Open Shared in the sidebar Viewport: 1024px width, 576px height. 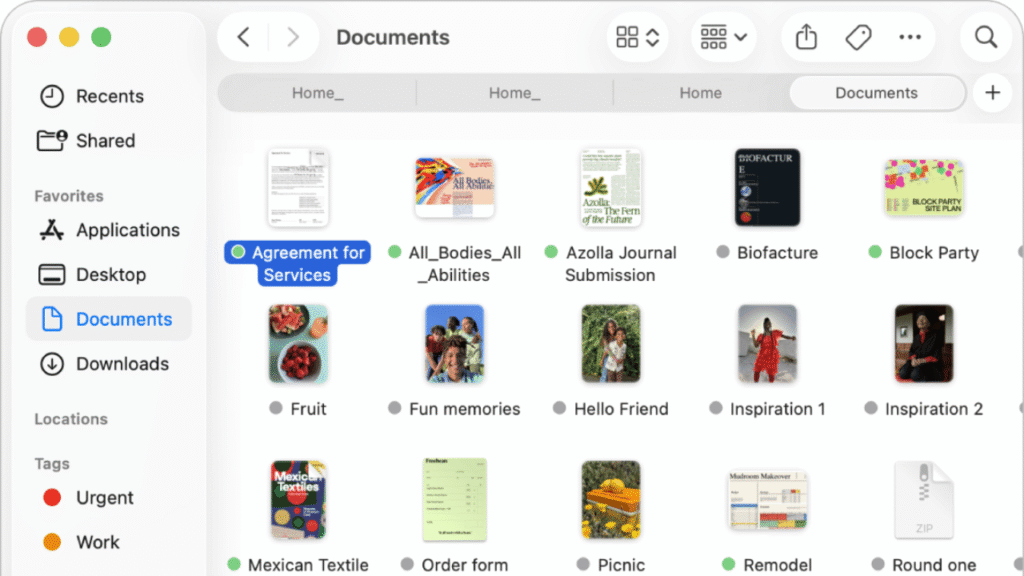point(109,140)
